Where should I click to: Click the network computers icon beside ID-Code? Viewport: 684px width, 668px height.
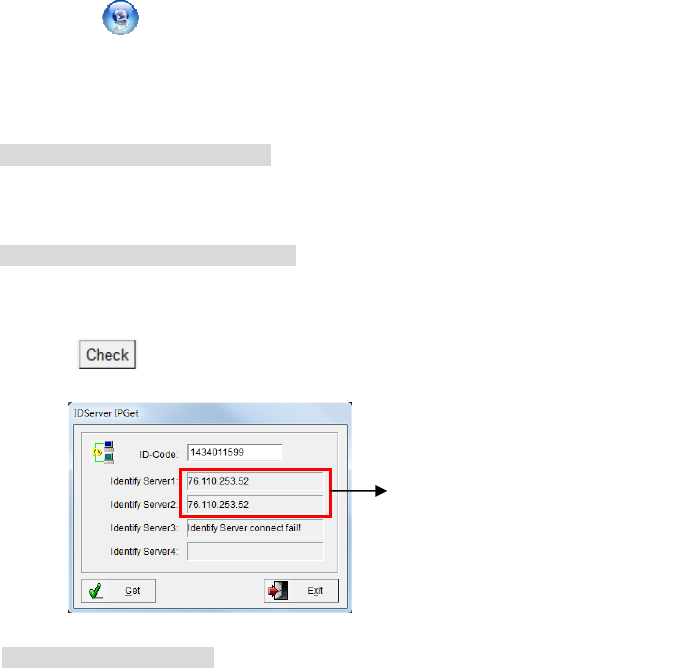(104, 452)
